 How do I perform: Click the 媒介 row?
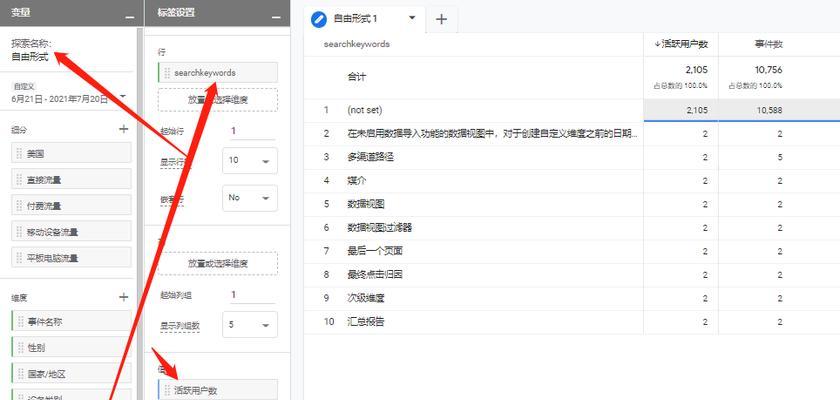pyautogui.click(x=572, y=180)
